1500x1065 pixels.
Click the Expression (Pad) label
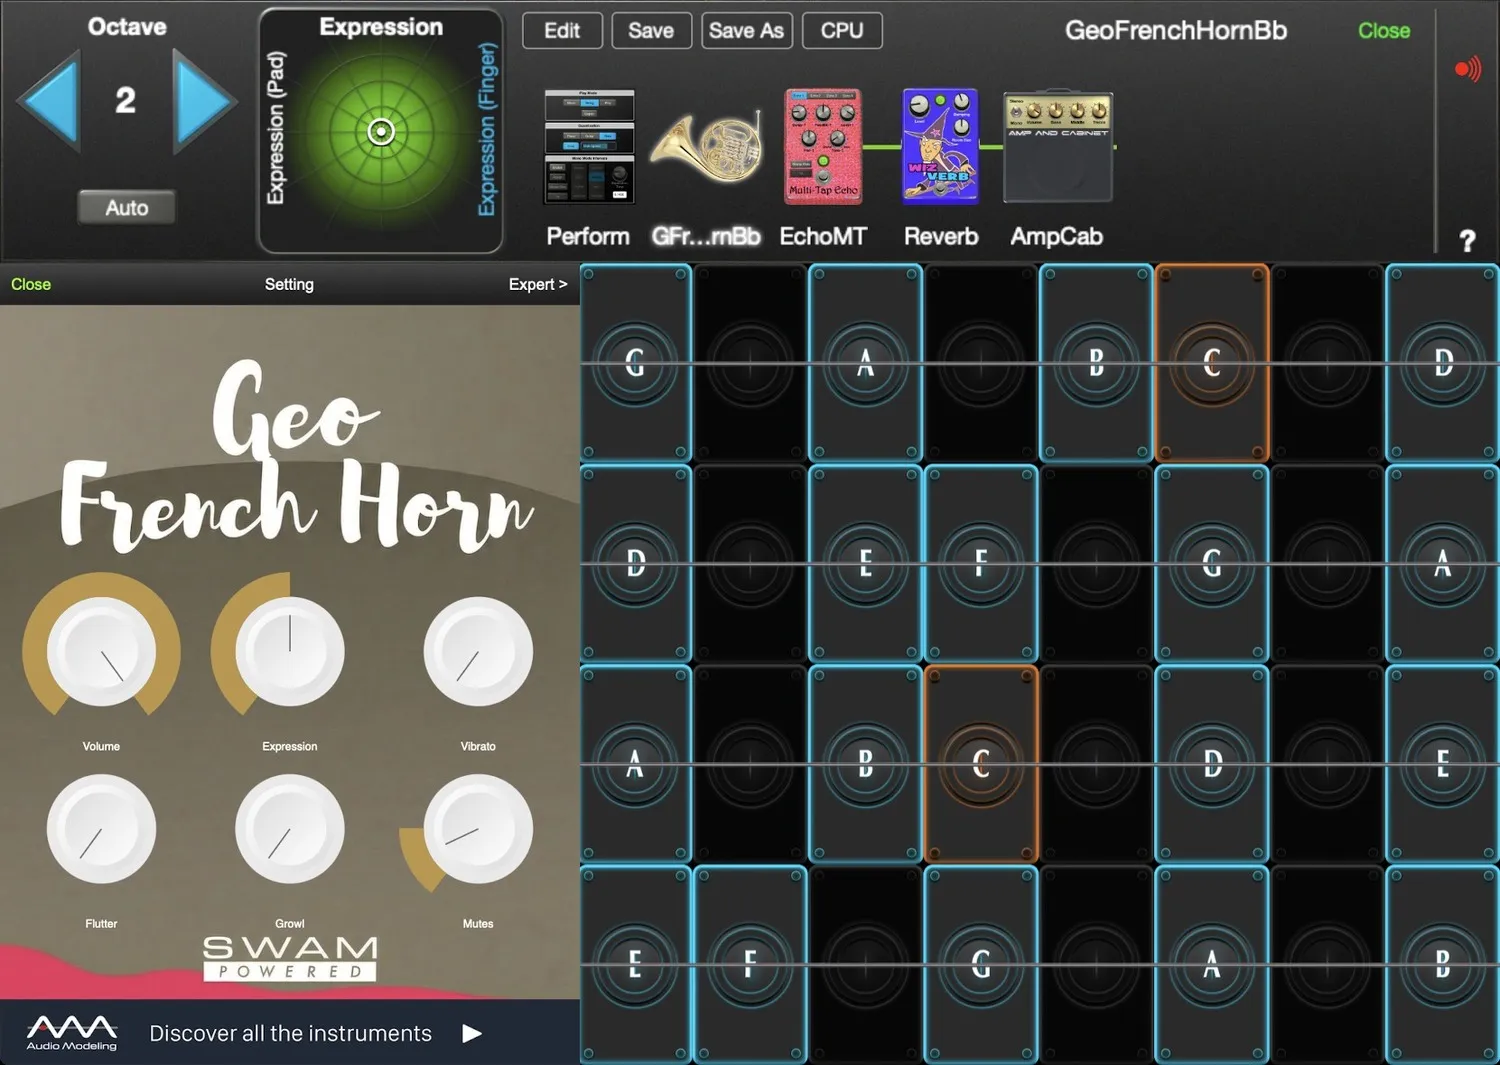point(276,128)
